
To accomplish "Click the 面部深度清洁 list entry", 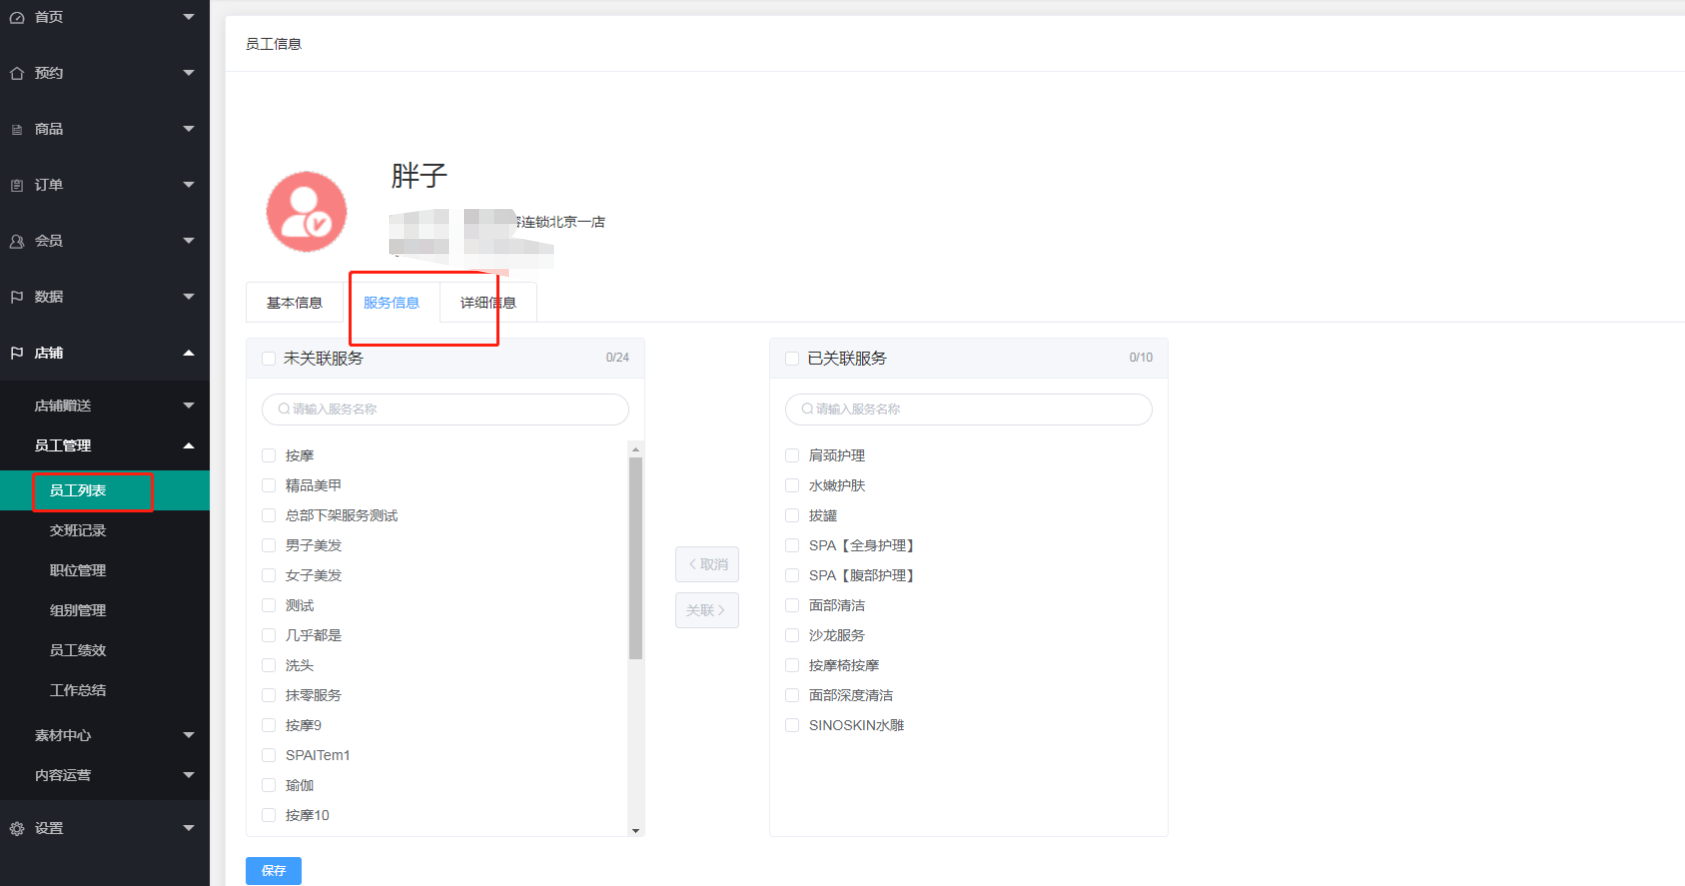I will (x=851, y=695).
